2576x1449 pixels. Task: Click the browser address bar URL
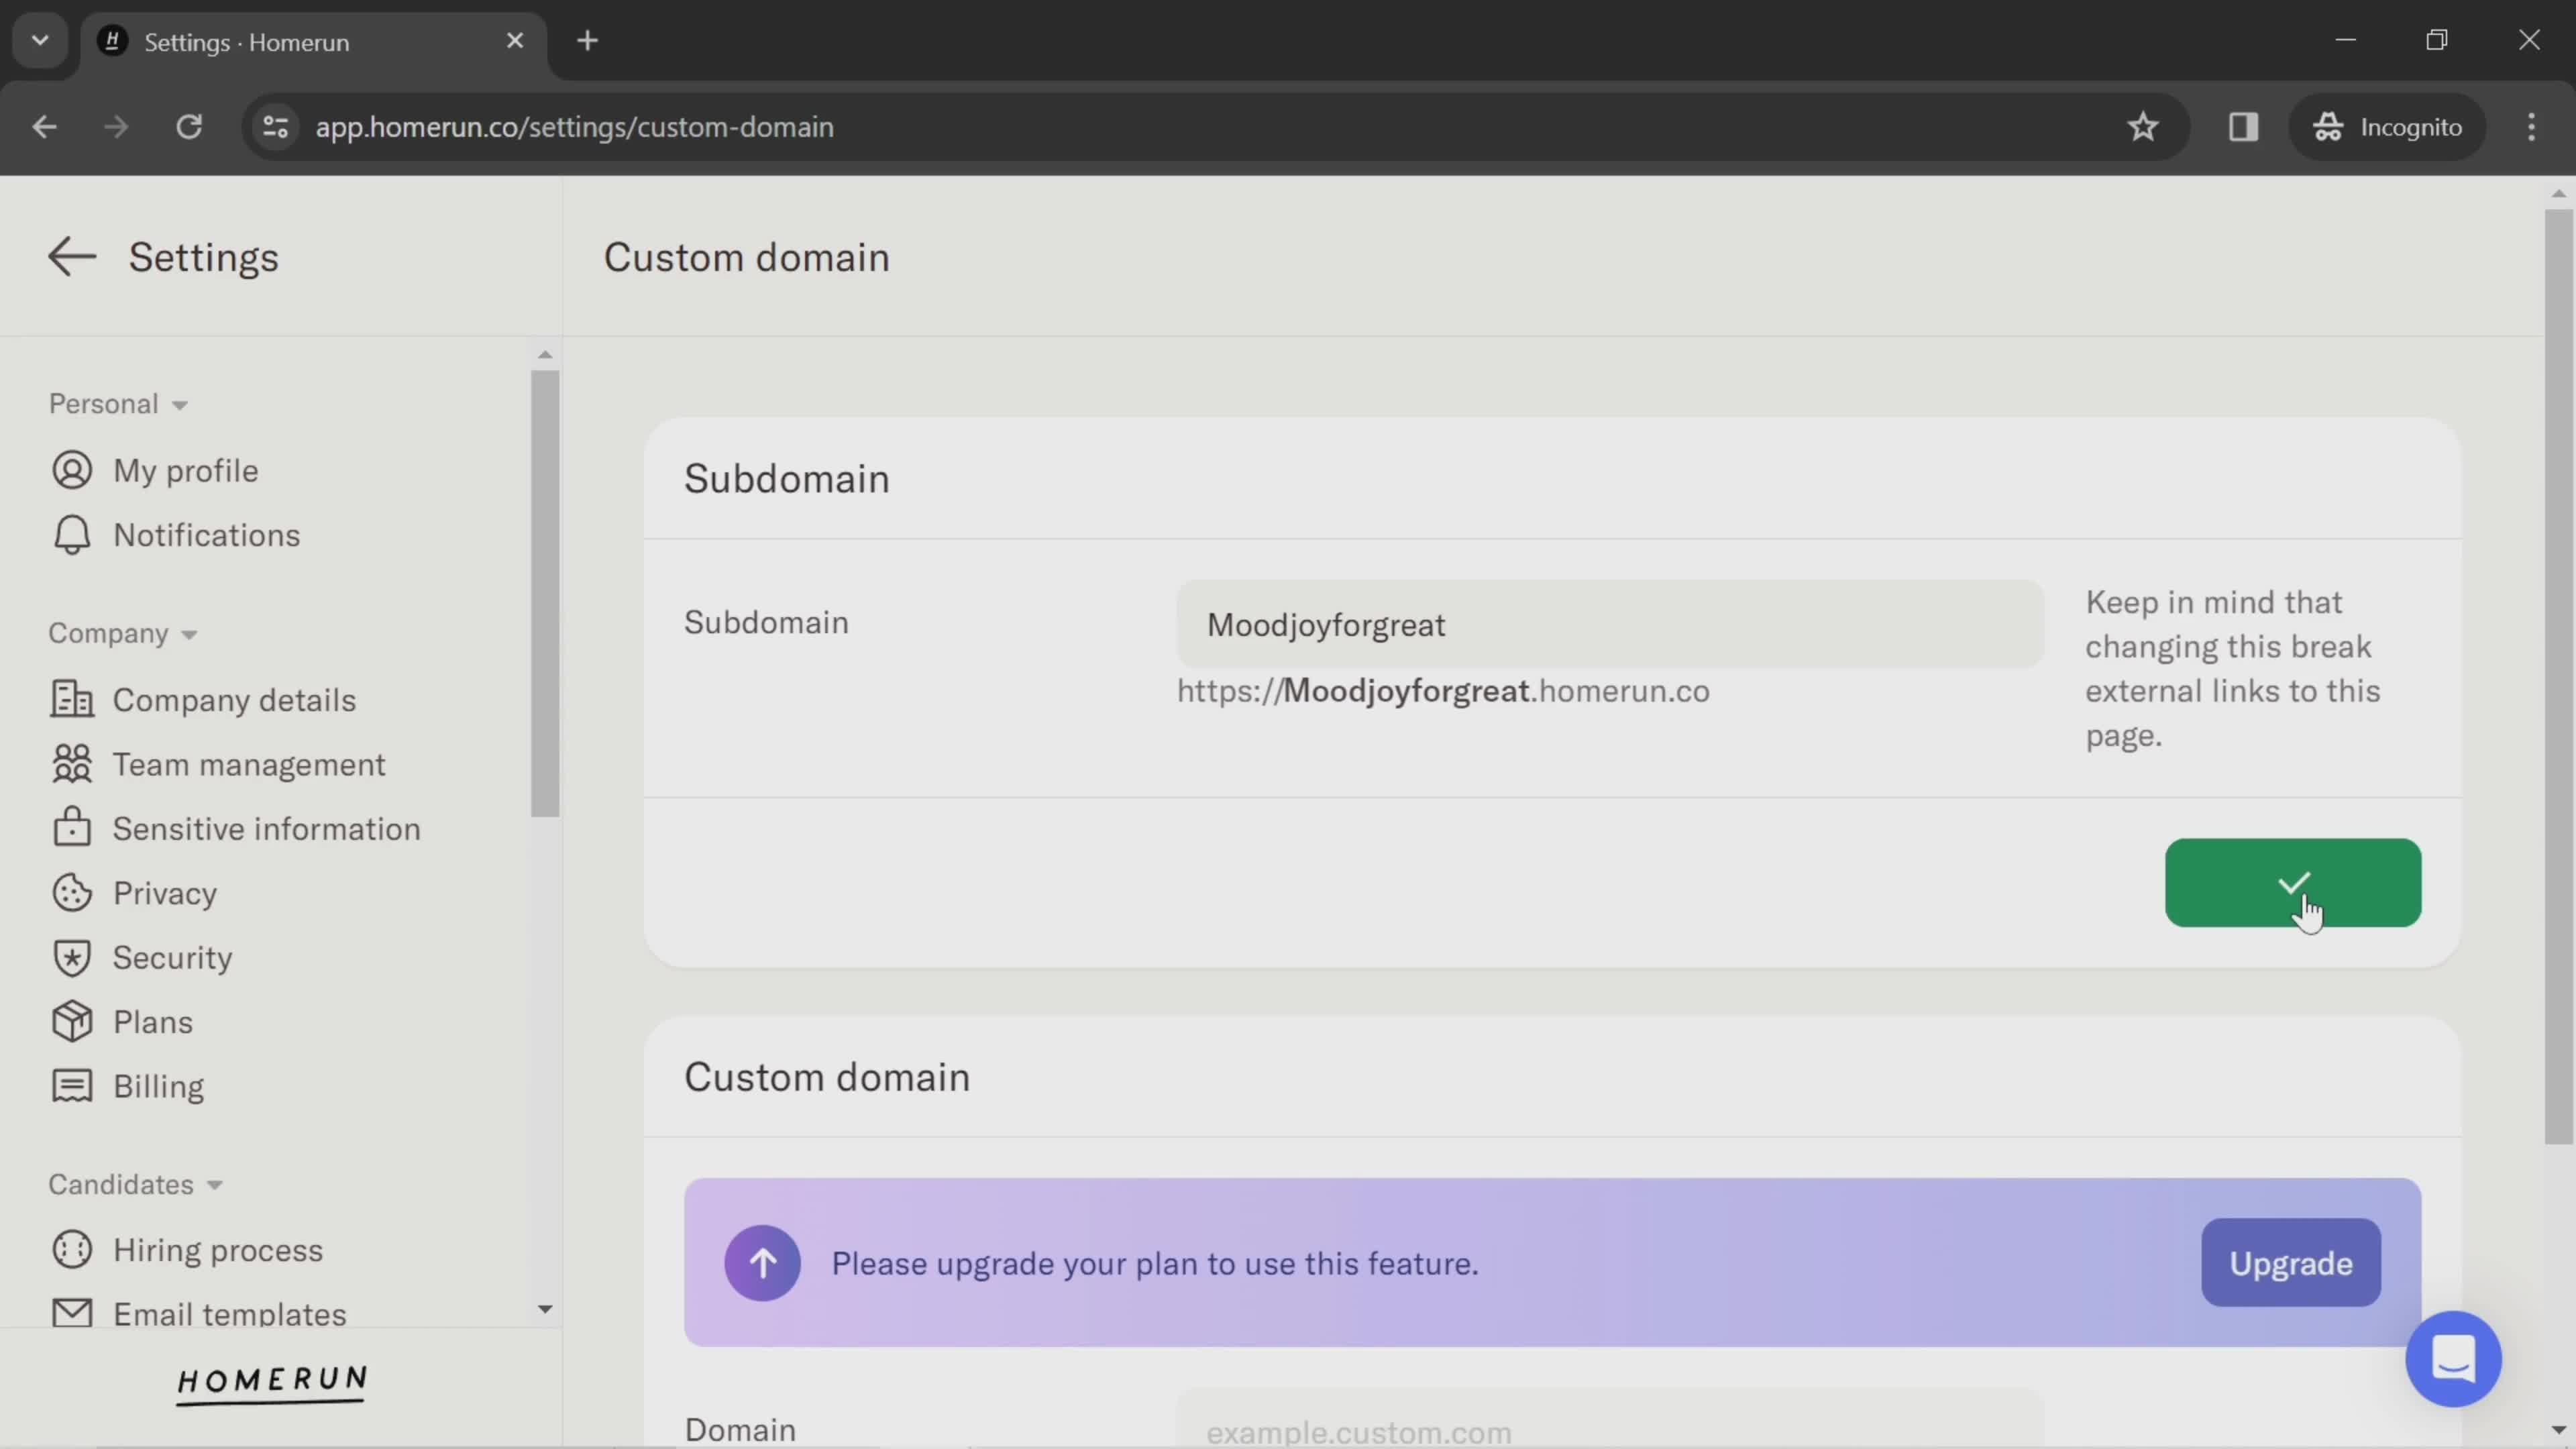point(574,127)
